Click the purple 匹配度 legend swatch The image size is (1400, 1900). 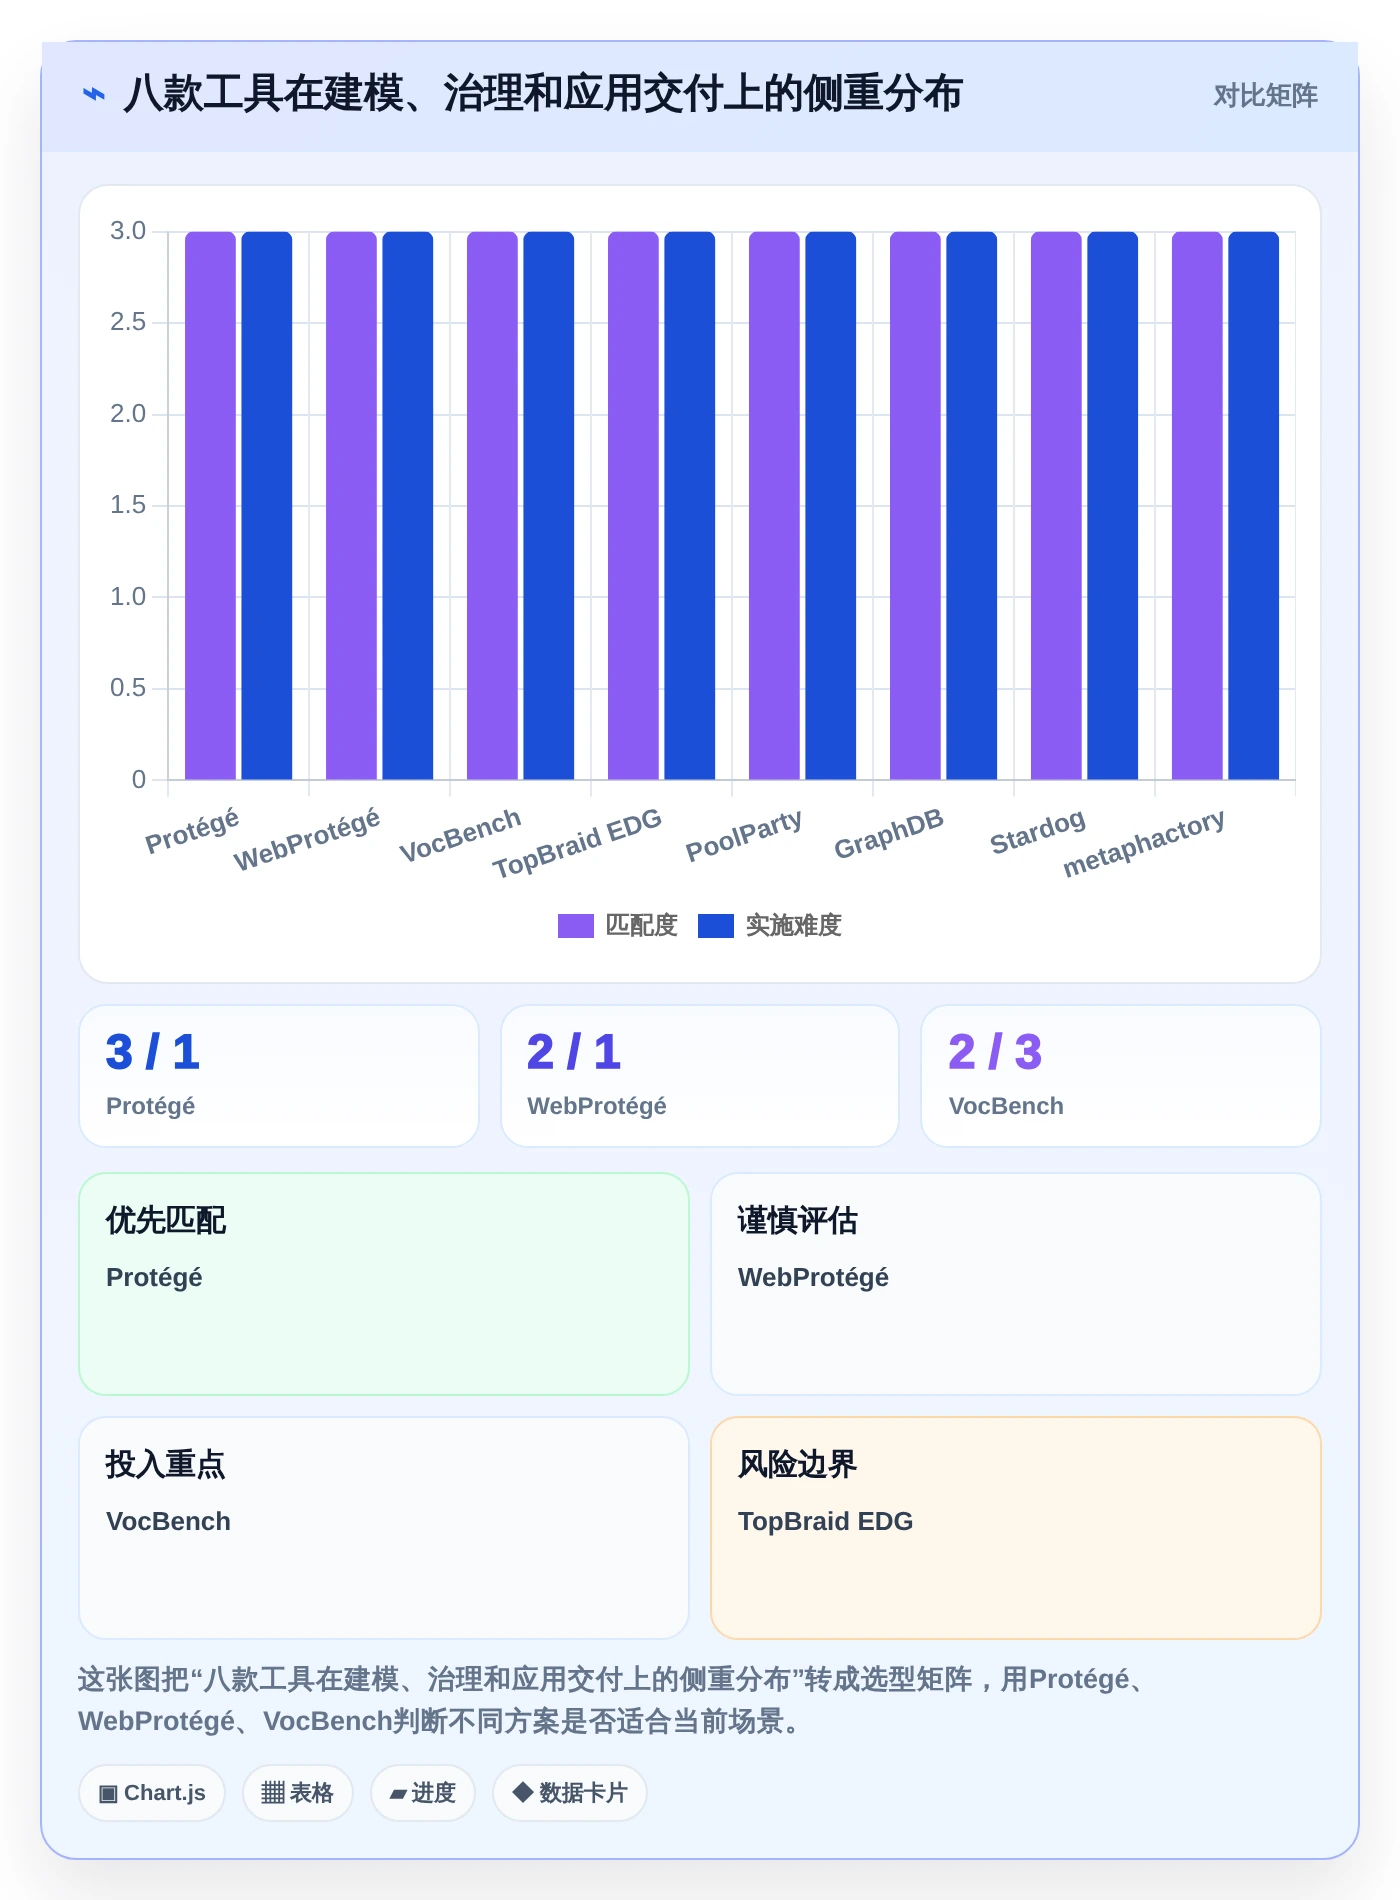tap(576, 926)
